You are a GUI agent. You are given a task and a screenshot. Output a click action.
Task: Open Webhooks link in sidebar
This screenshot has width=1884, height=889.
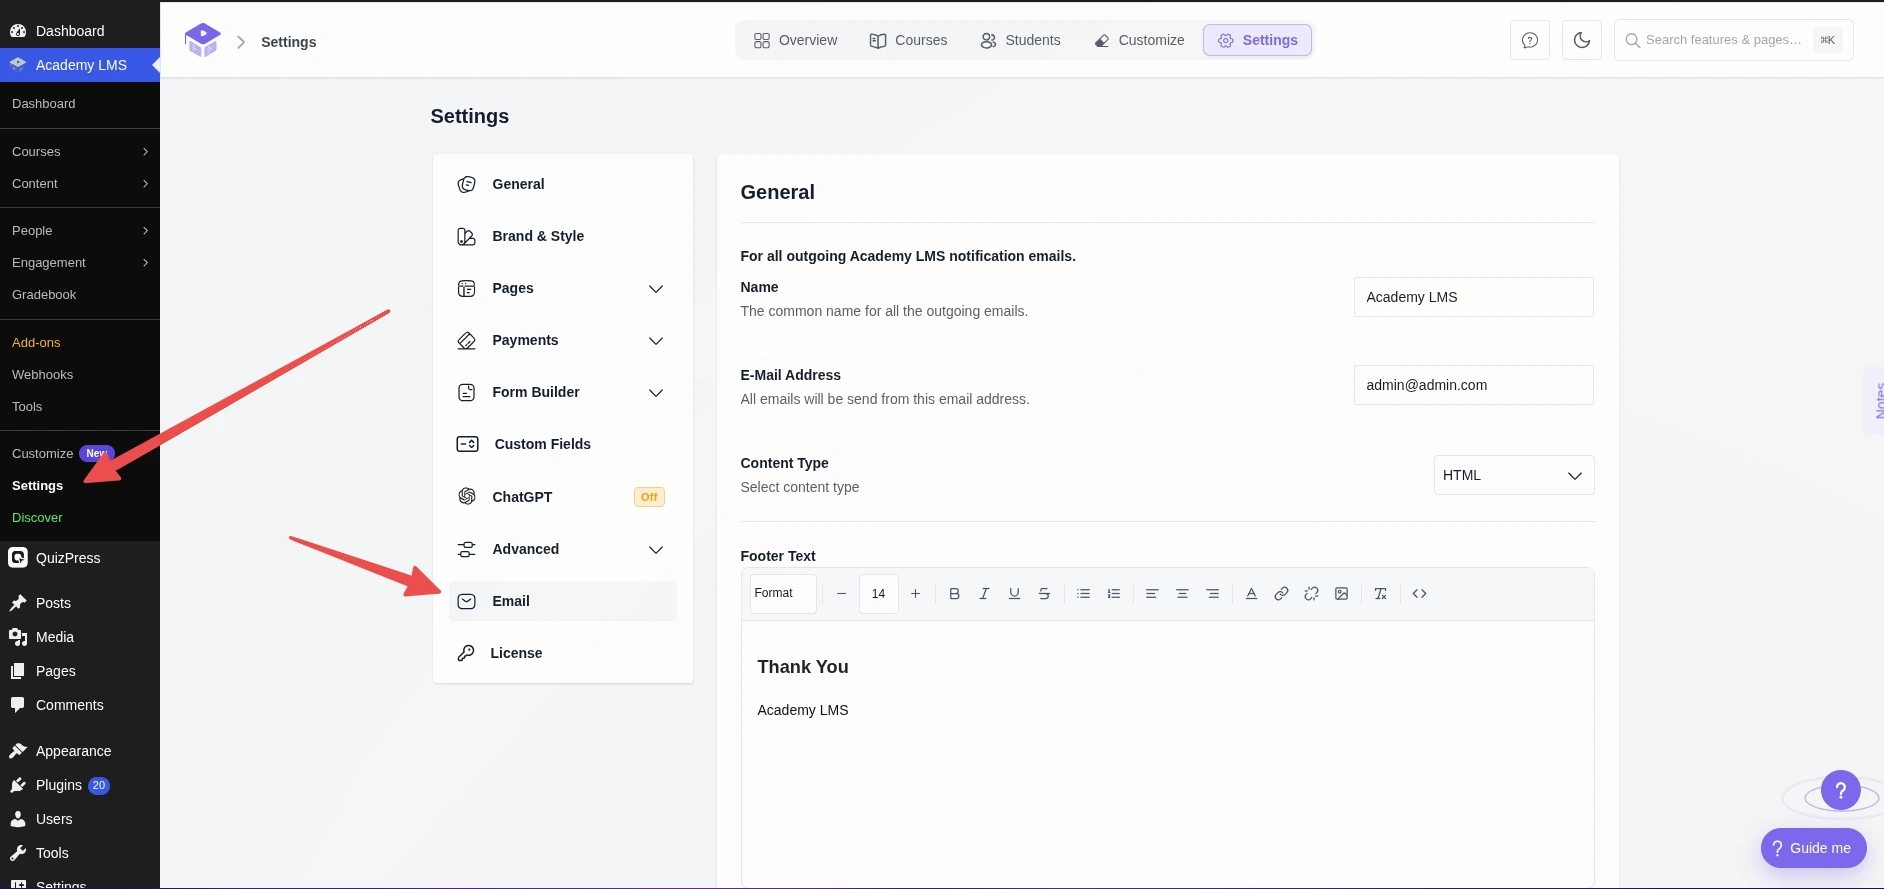coord(43,375)
